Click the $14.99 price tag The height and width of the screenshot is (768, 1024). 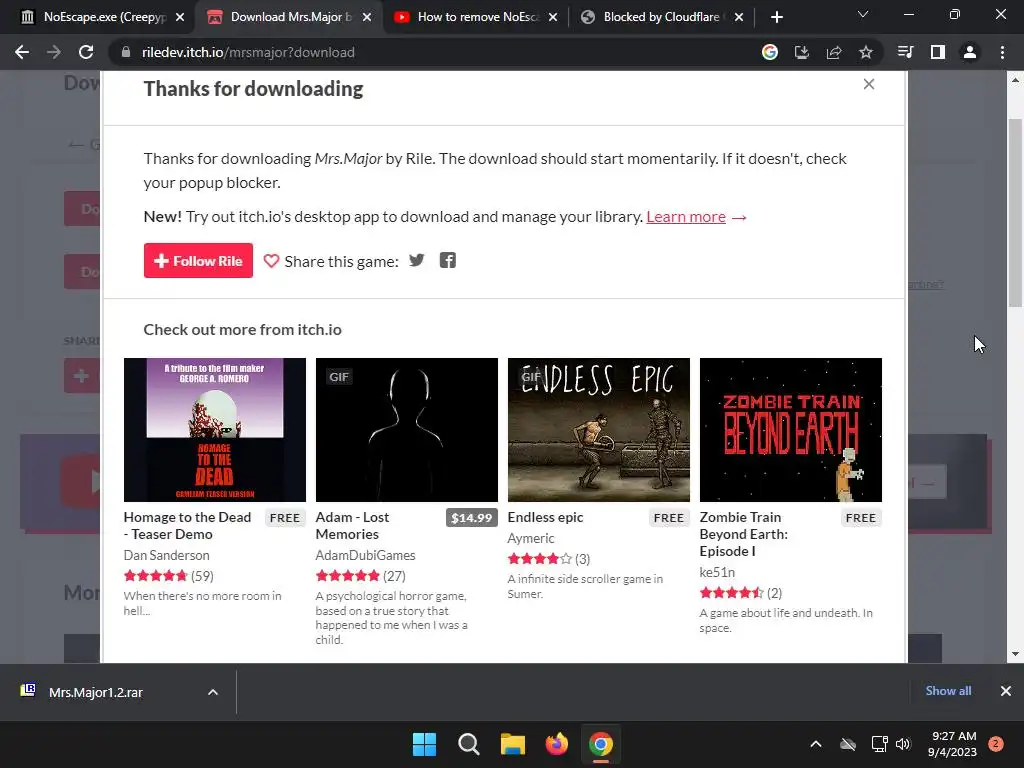pyautogui.click(x=472, y=518)
